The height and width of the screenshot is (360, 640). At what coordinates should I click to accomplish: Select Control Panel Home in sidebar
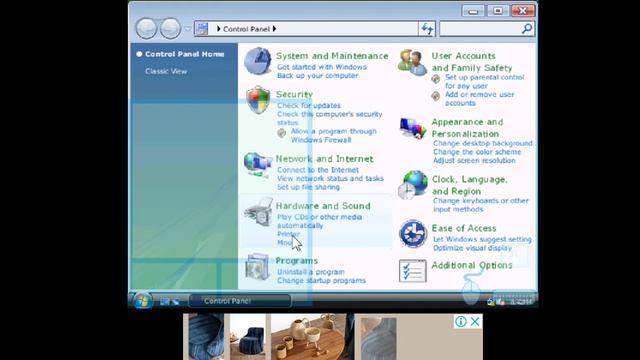184,54
